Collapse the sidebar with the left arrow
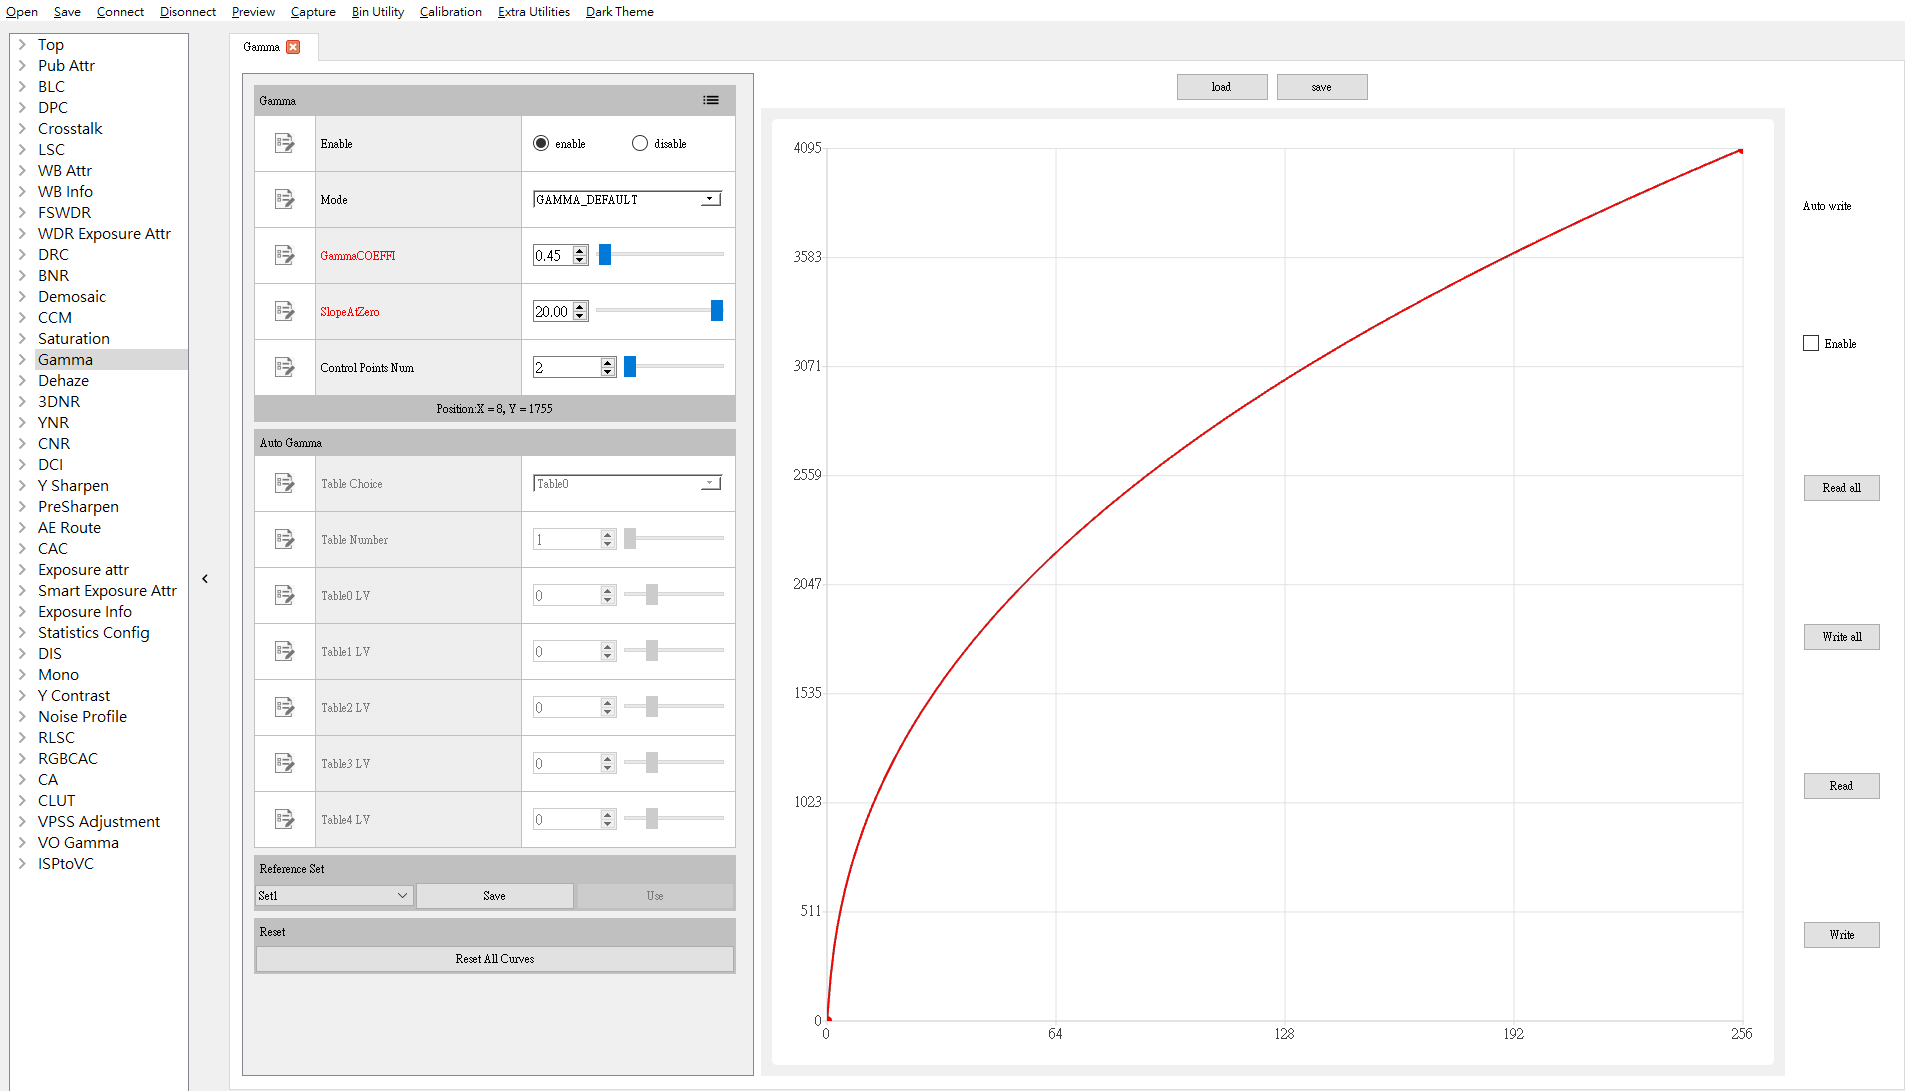This screenshot has height=1091, width=1905. 205,579
